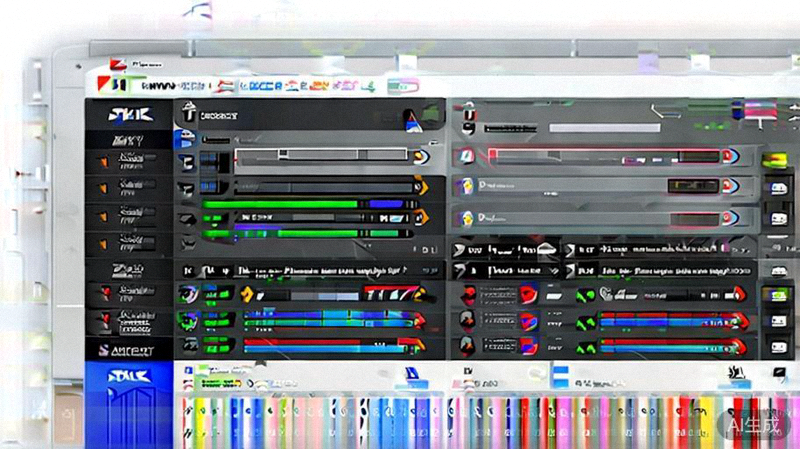Click the blue round icon below the bucket icon
The height and width of the screenshot is (449, 800).
[185, 139]
